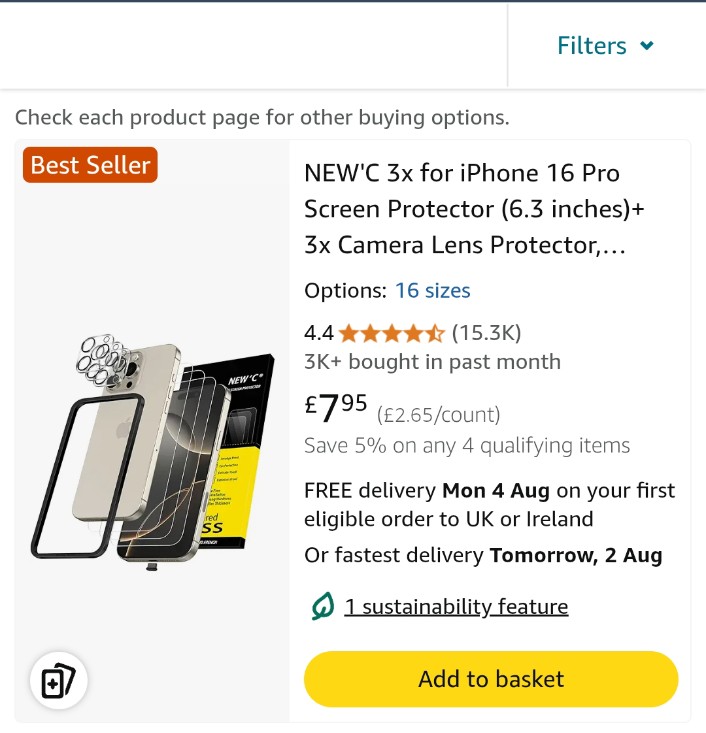
Task: Click the orange star rating icons
Action: coord(391,334)
